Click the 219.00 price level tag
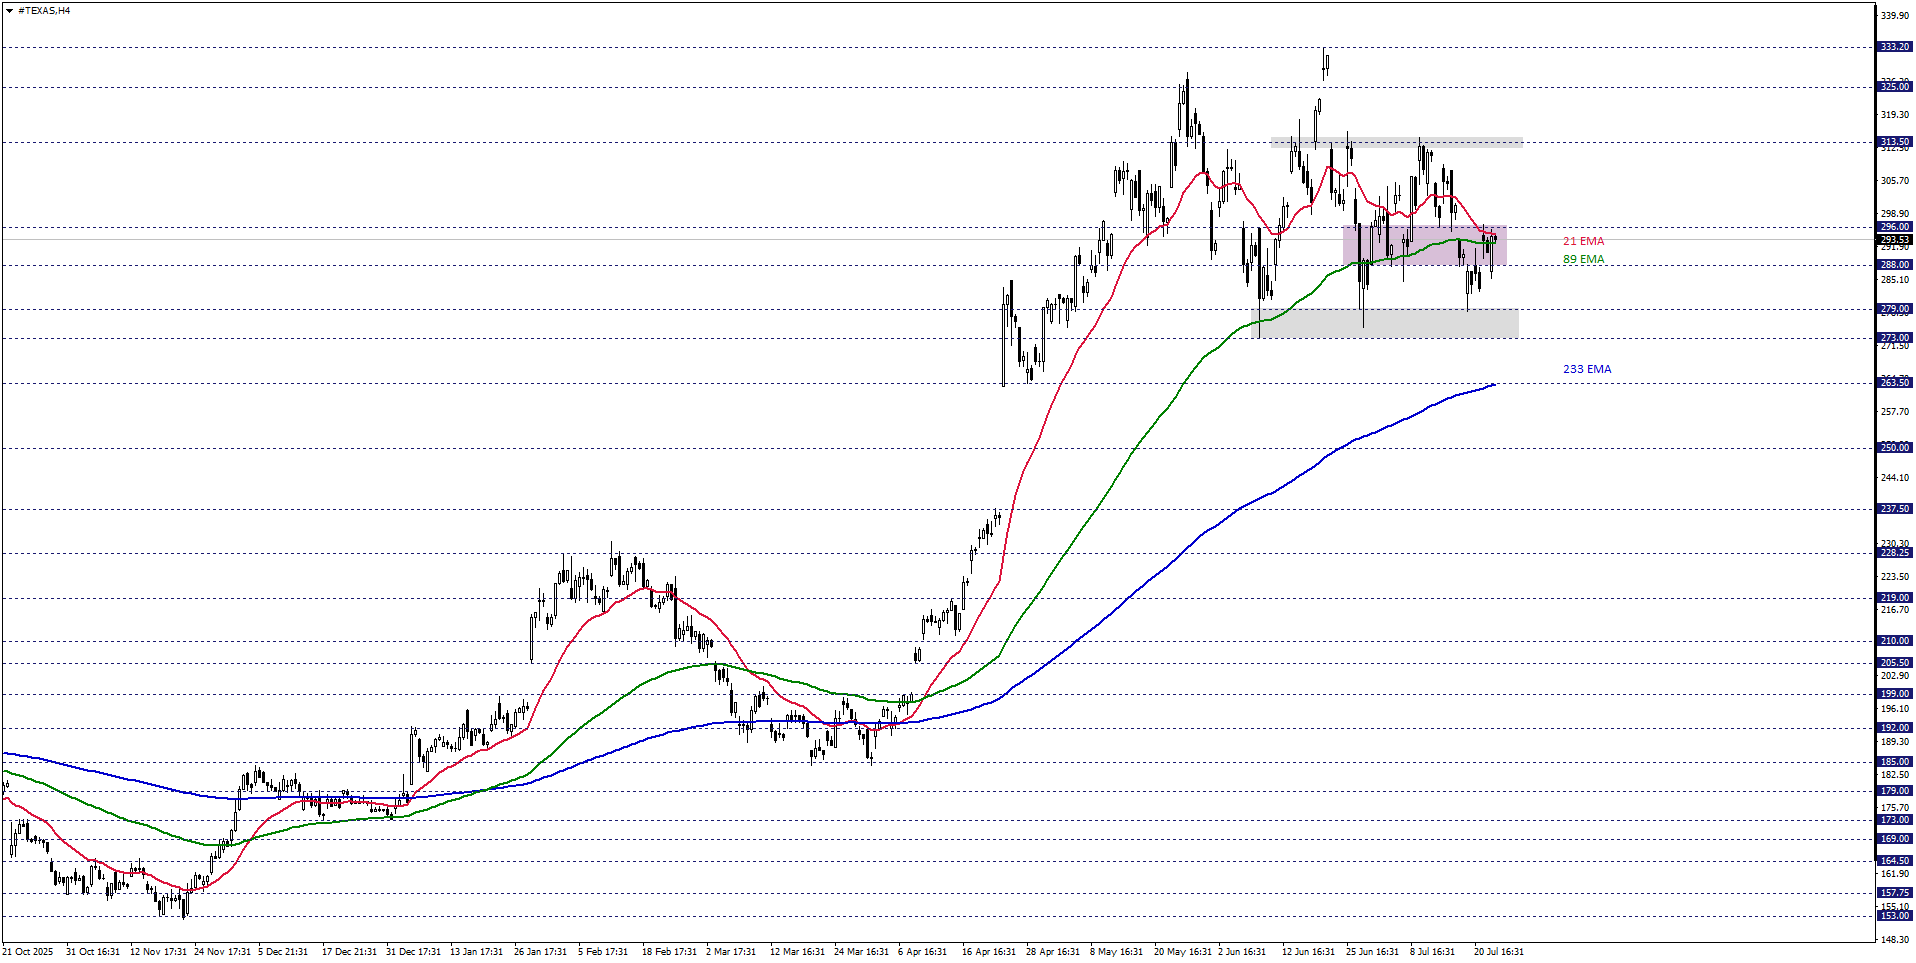 coord(1894,598)
